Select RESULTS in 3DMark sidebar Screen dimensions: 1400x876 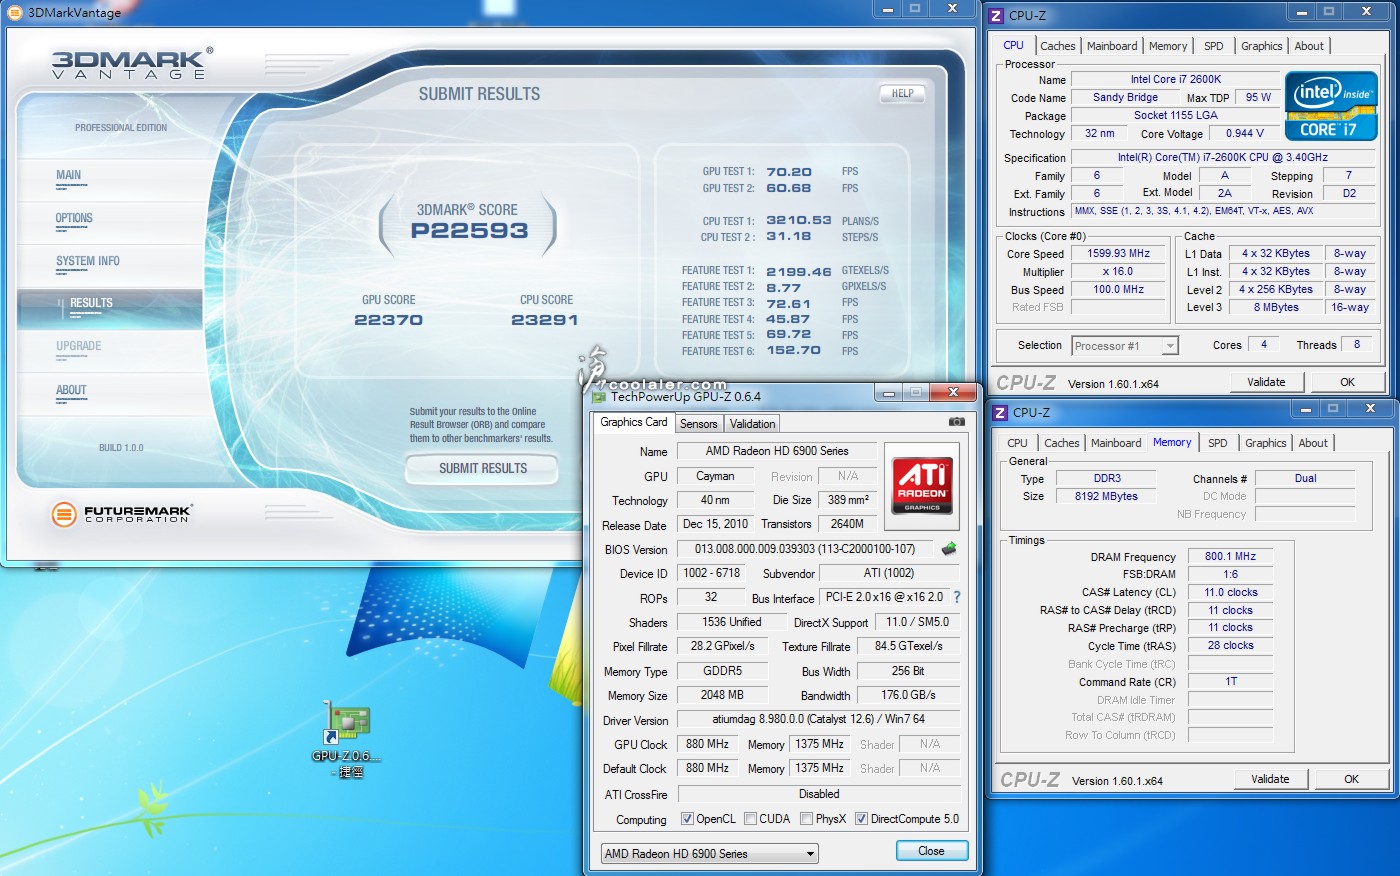(110, 308)
